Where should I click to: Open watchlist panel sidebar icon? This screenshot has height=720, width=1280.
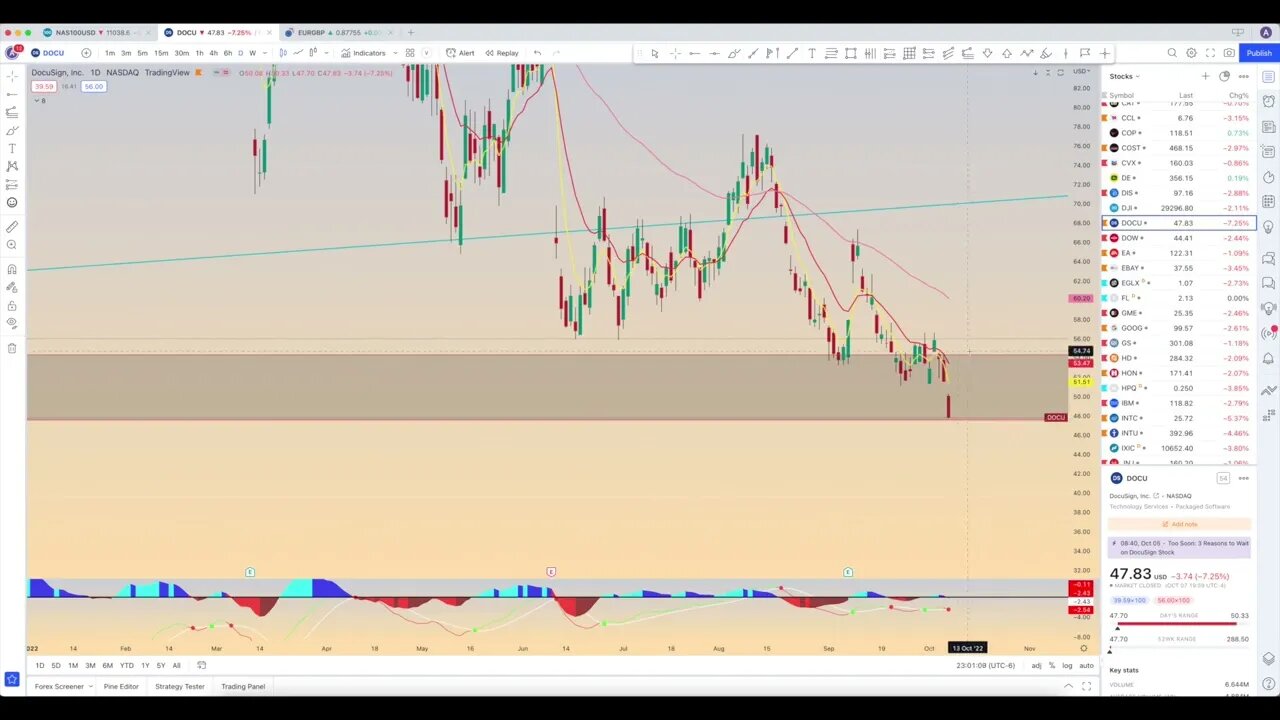(1268, 76)
